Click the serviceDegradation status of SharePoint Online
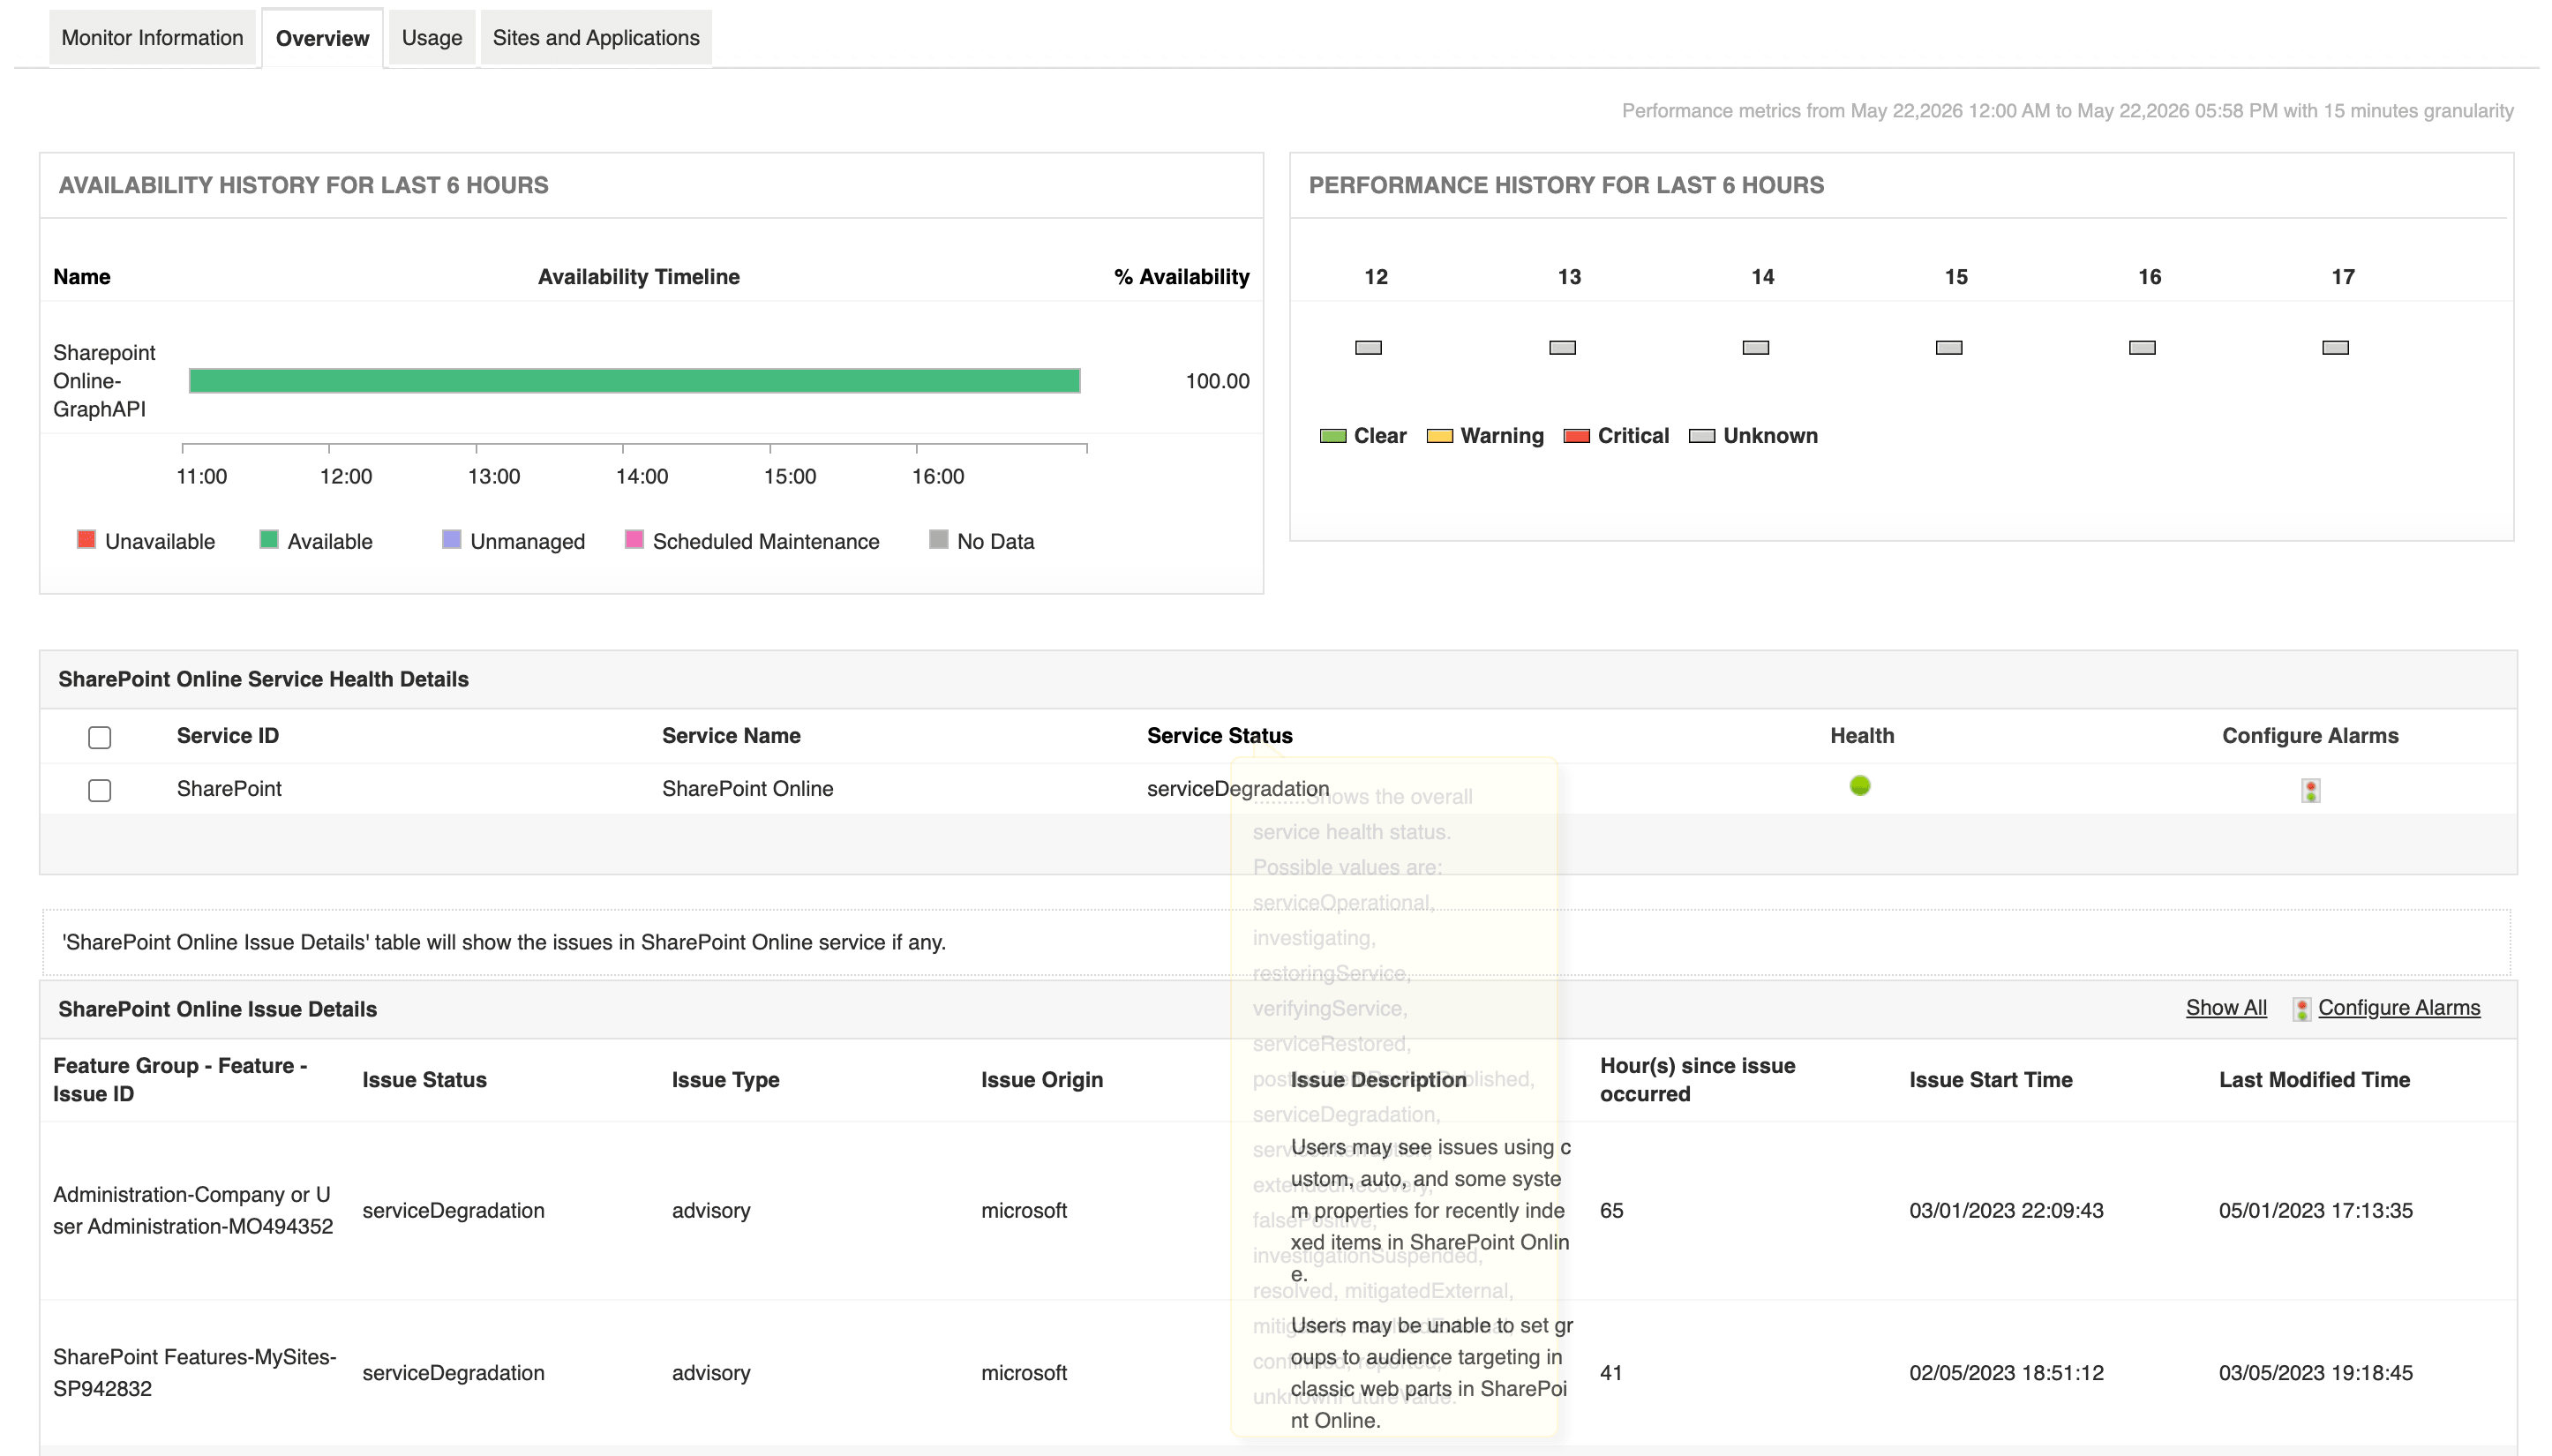 coord(1238,789)
